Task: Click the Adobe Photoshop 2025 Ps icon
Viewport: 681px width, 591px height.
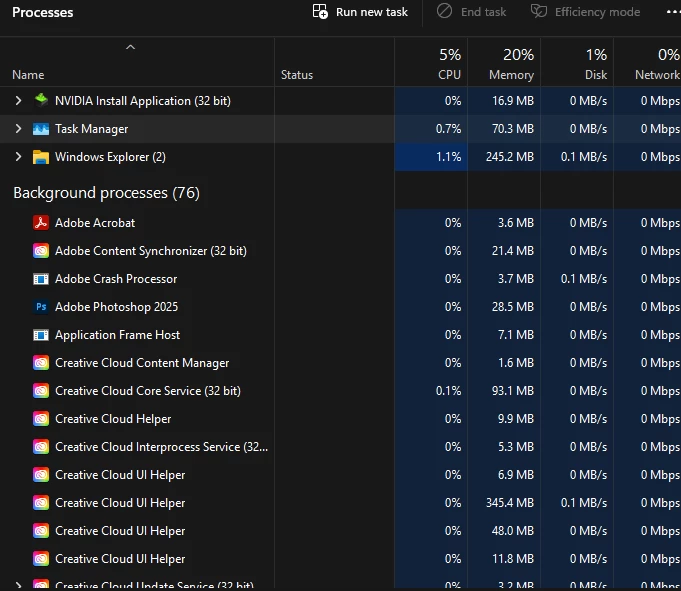Action: click(41, 307)
